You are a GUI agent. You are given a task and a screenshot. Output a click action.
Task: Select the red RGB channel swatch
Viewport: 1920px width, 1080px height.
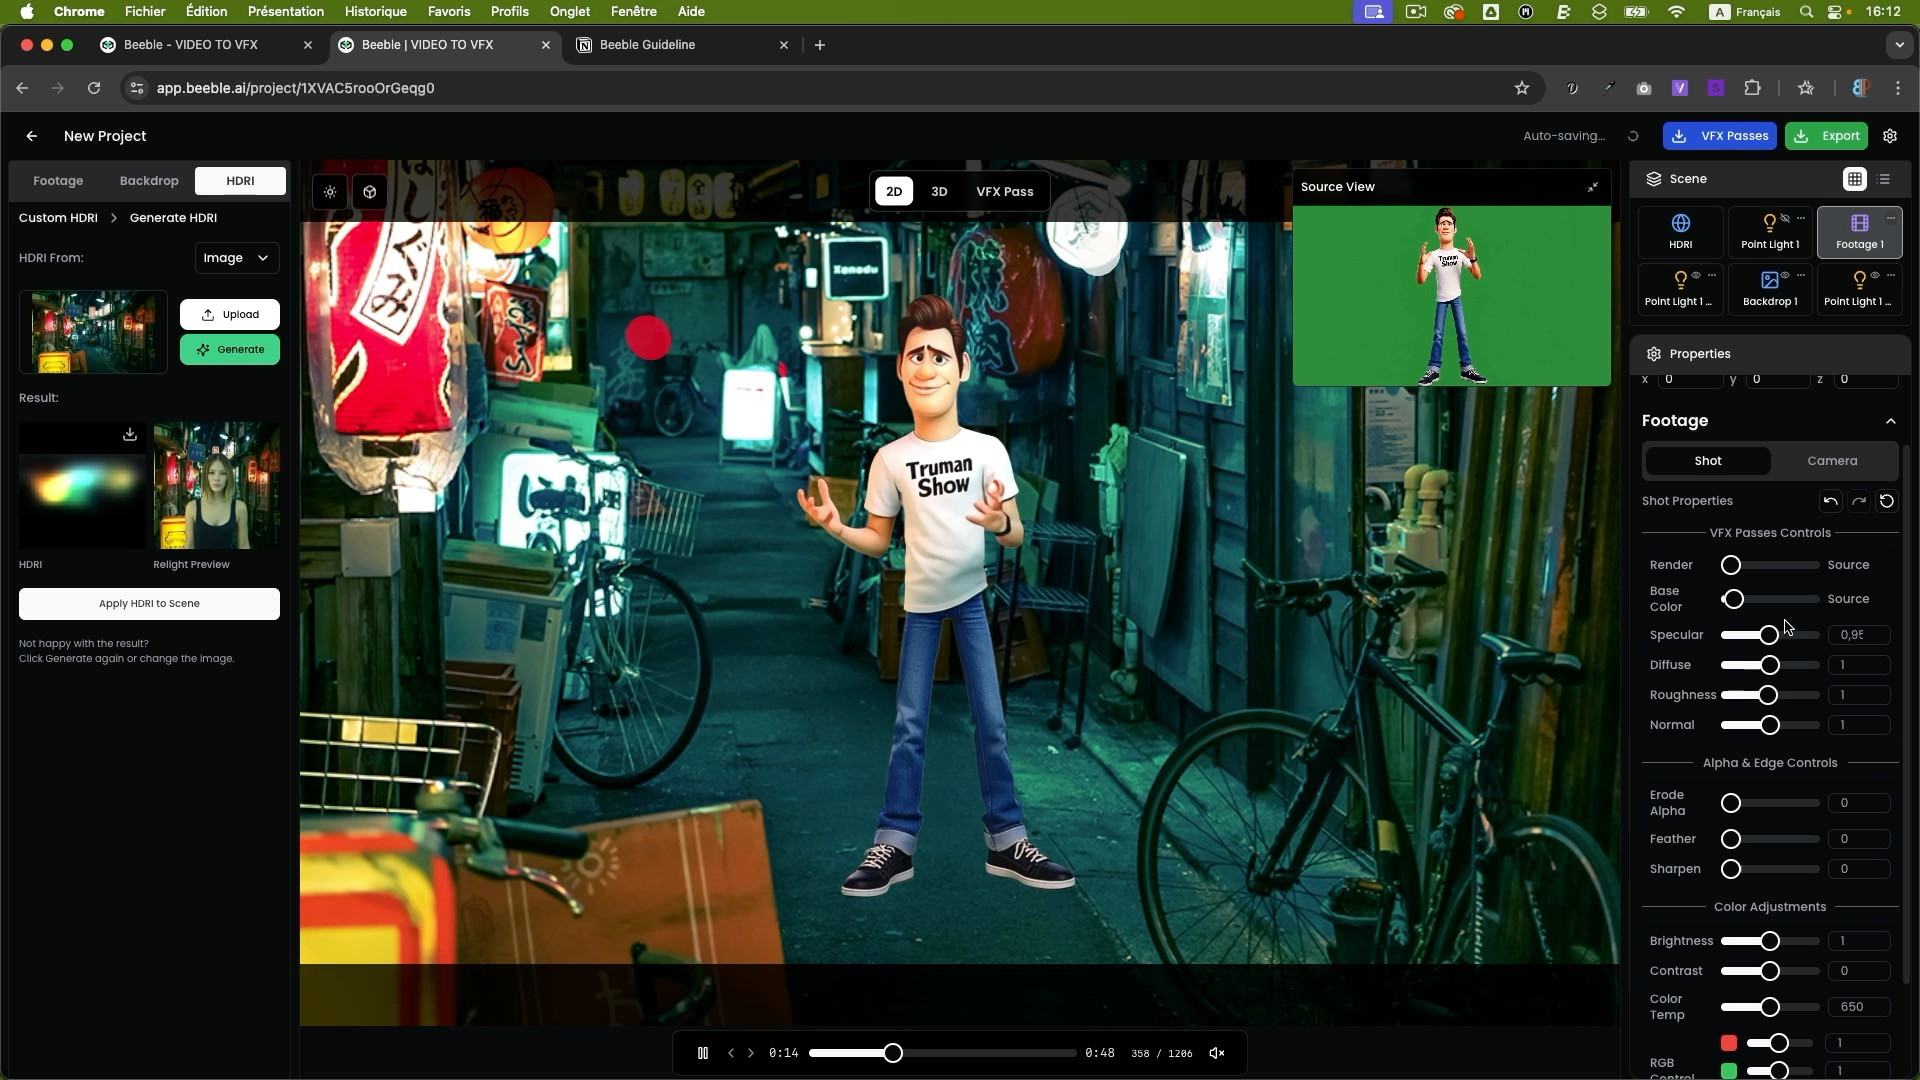(x=1729, y=1043)
